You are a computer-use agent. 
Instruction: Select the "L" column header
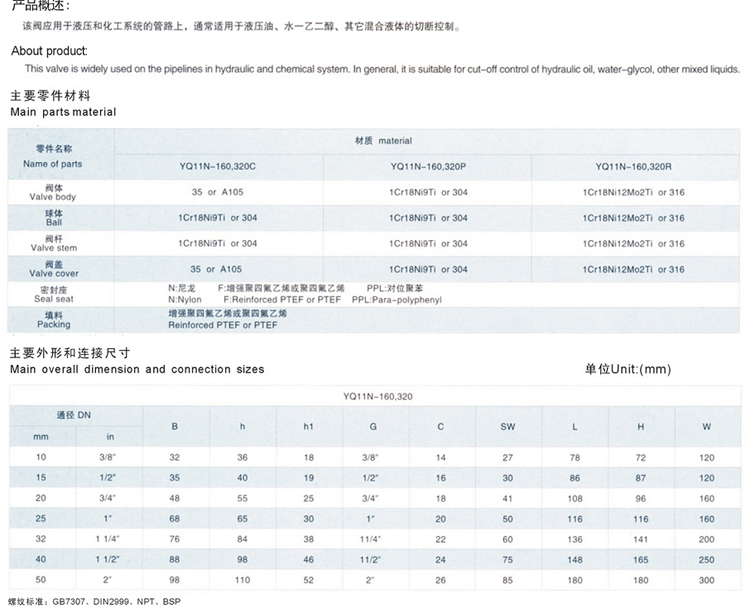pos(575,426)
